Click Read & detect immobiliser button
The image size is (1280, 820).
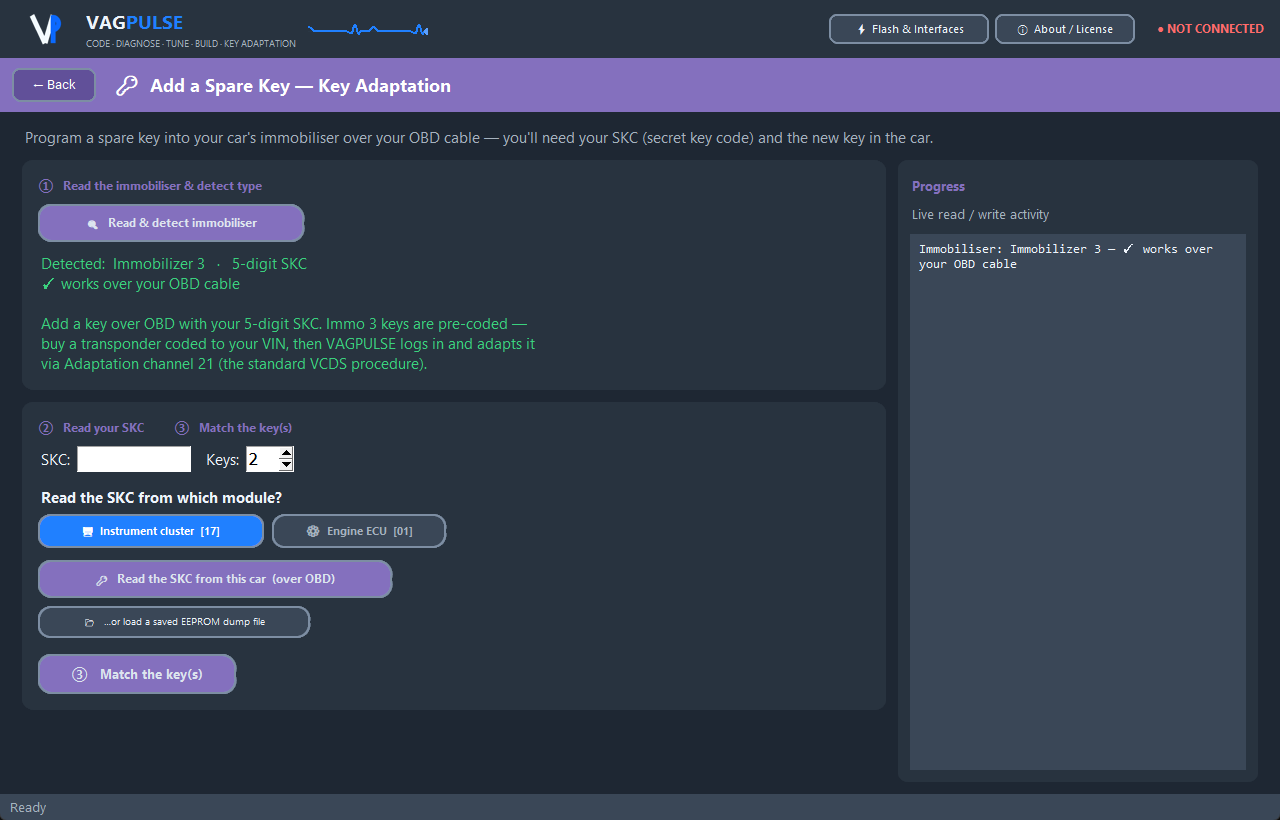pos(171,223)
